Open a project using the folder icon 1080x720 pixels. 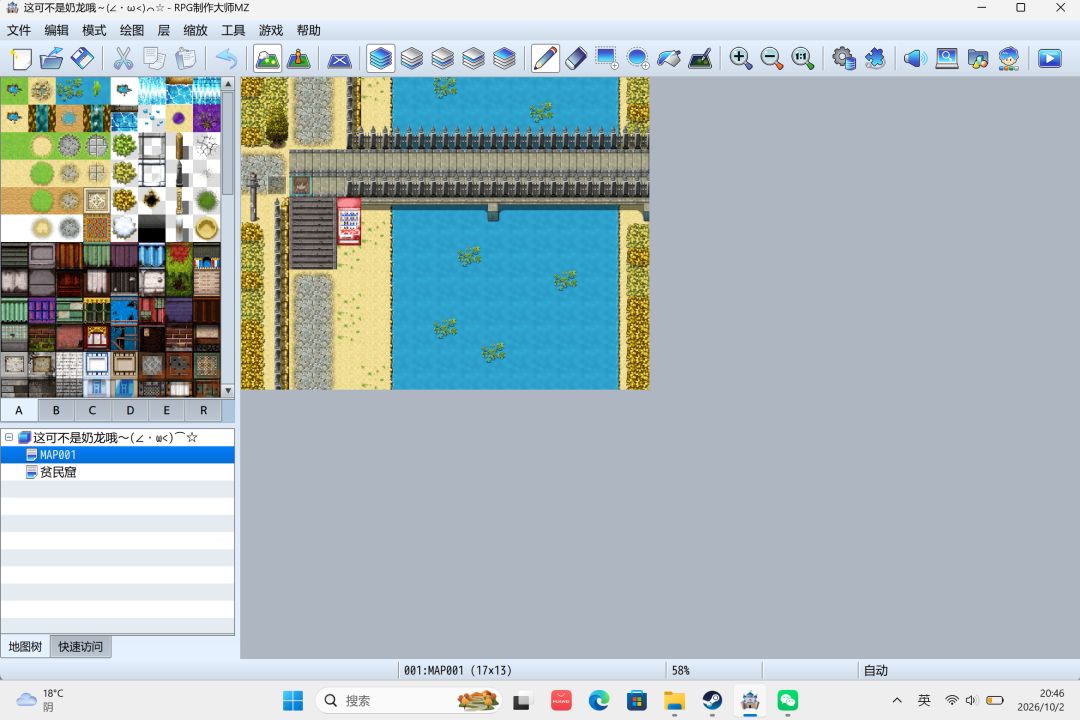point(52,59)
